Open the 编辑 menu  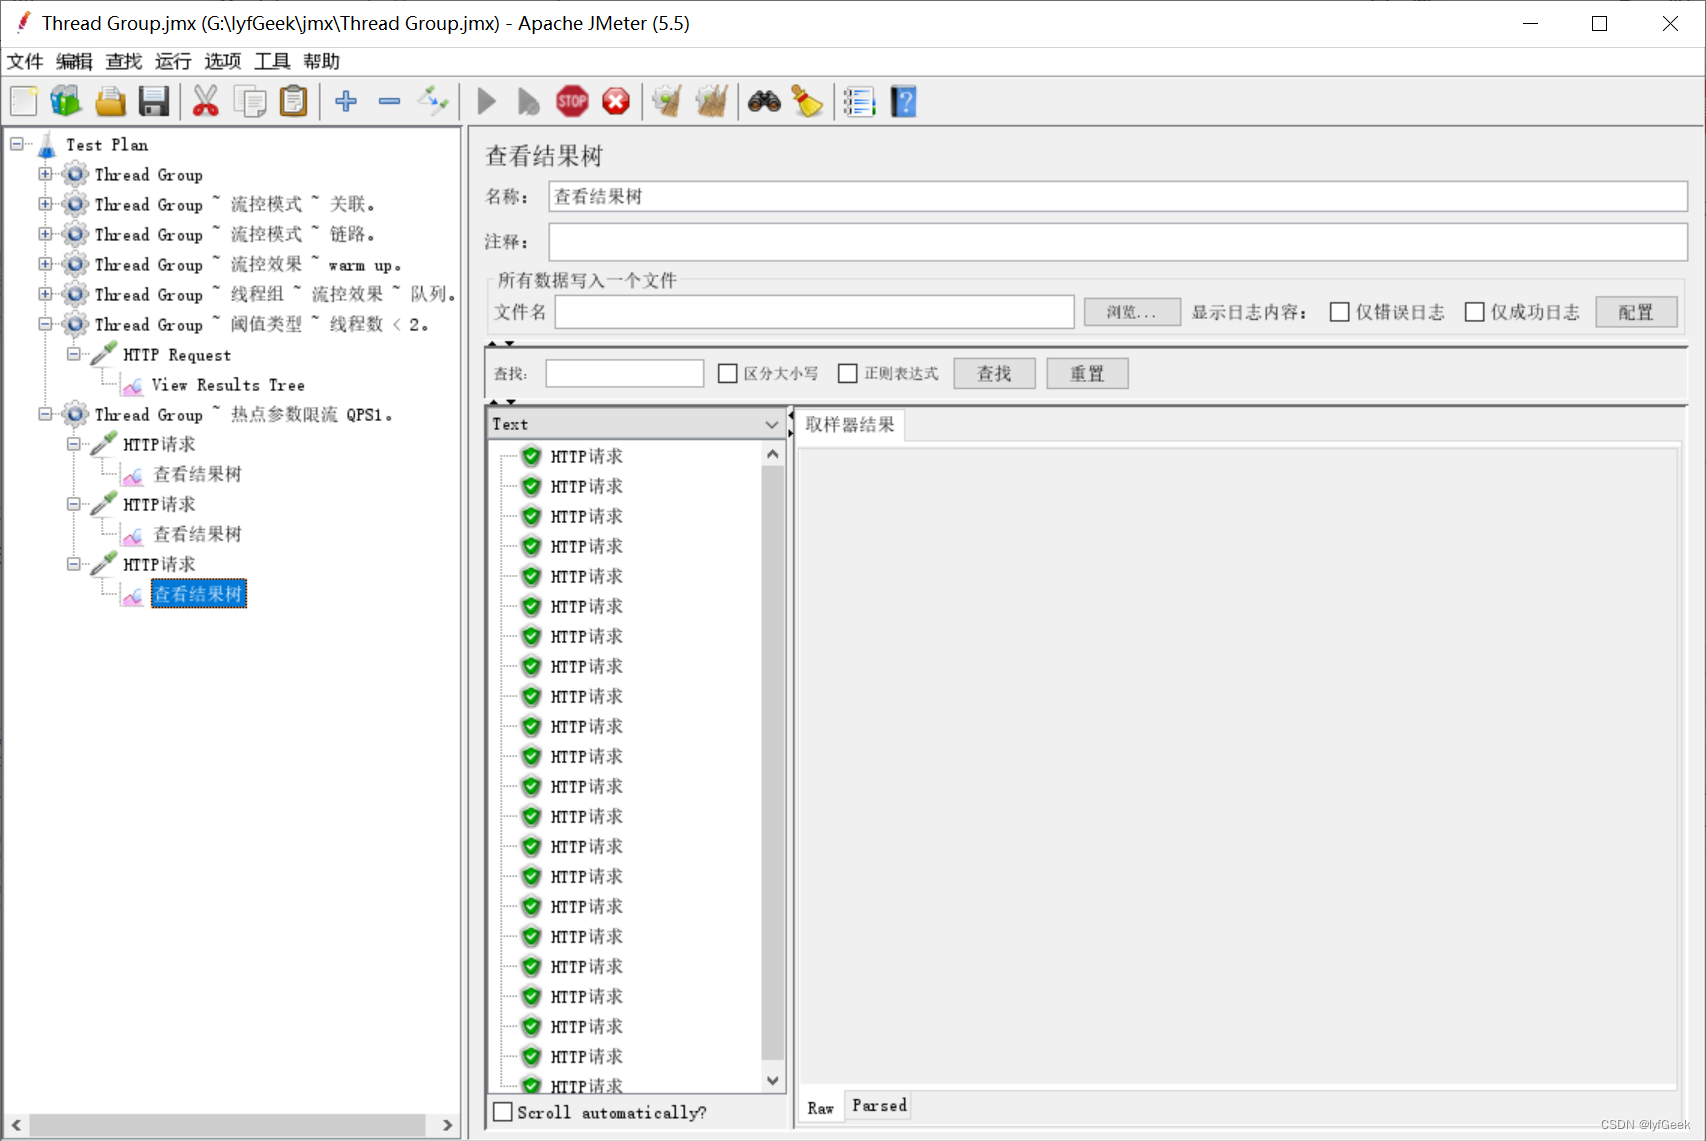tap(74, 61)
